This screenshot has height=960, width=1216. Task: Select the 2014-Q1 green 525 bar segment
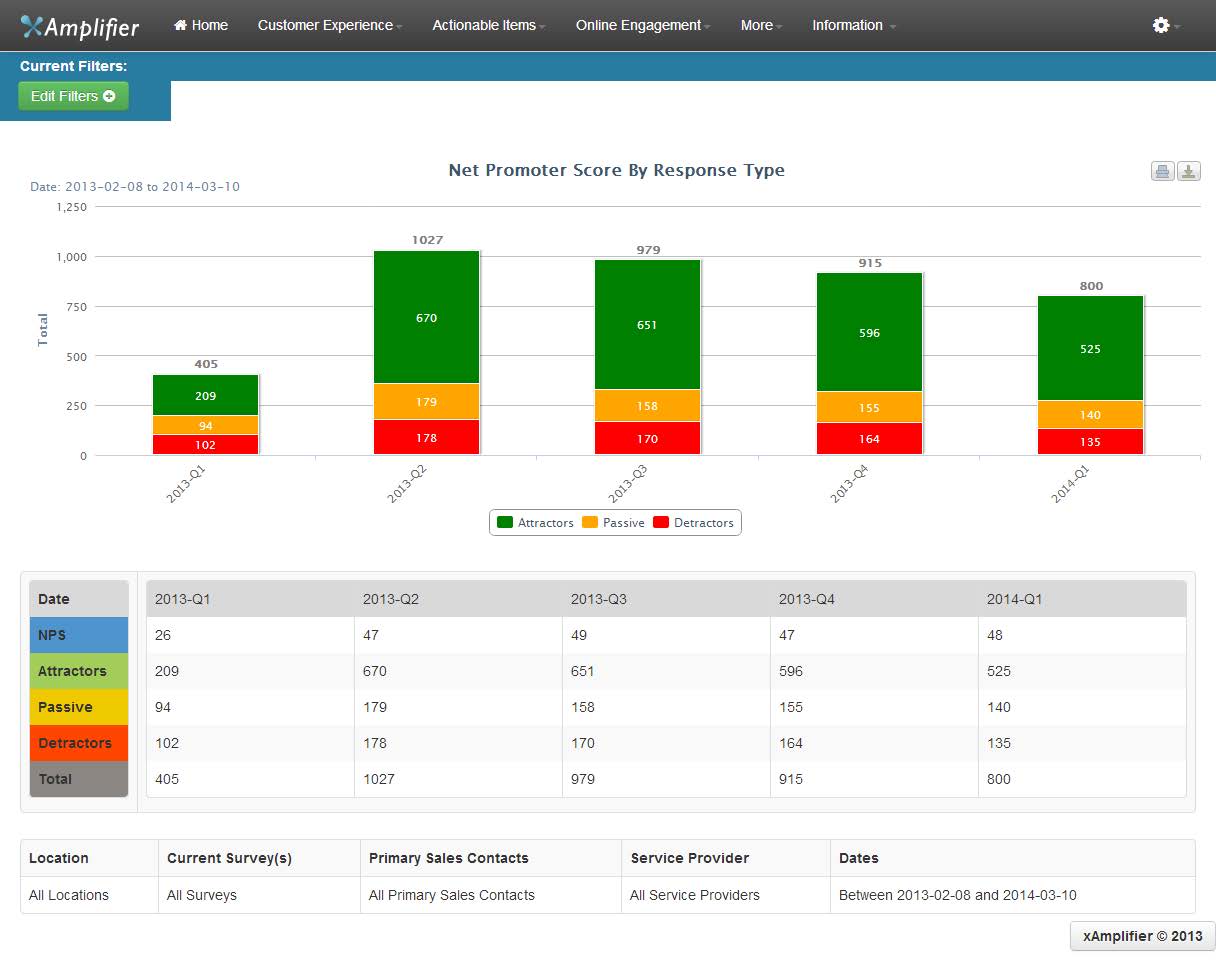tap(1090, 348)
